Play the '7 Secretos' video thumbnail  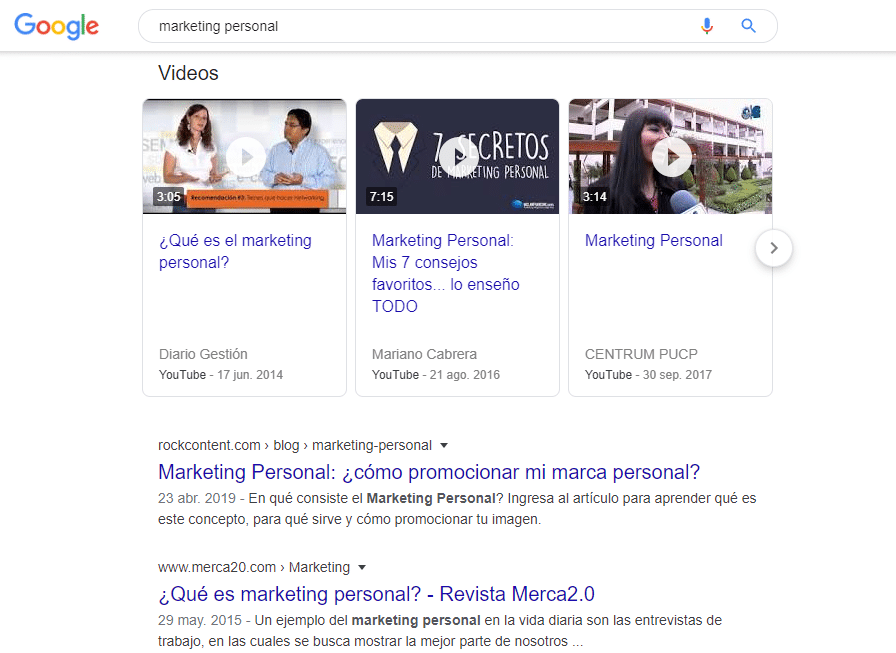[457, 157]
